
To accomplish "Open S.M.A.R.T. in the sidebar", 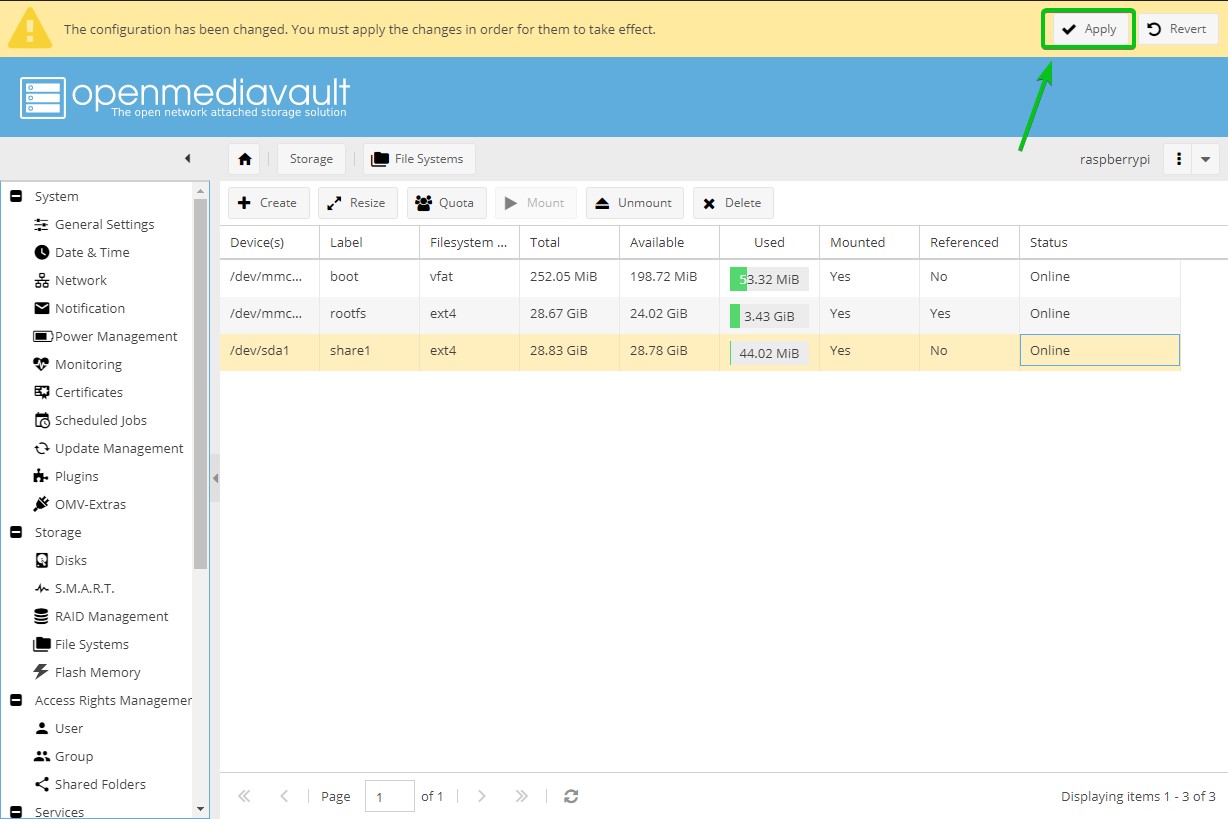I will [x=84, y=588].
